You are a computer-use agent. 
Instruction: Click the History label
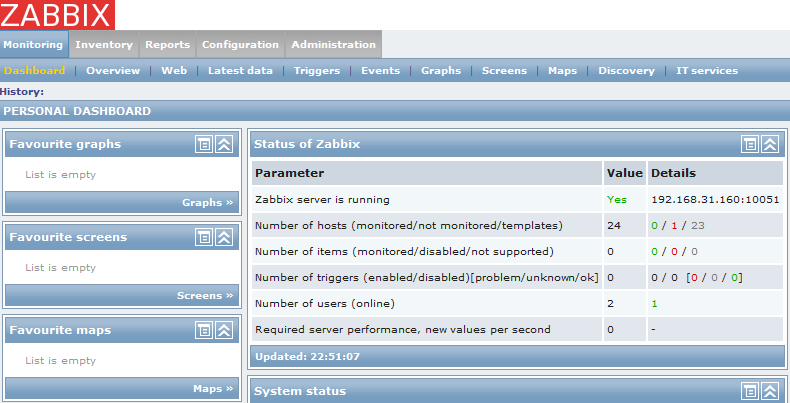(x=22, y=92)
